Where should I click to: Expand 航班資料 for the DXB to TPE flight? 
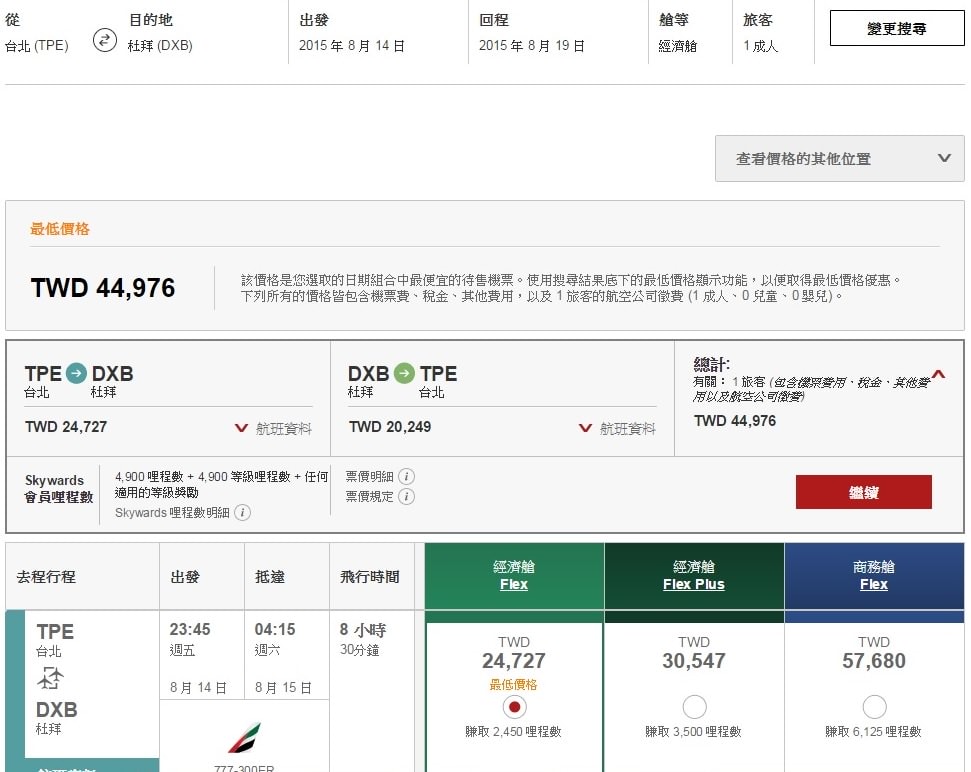point(617,428)
